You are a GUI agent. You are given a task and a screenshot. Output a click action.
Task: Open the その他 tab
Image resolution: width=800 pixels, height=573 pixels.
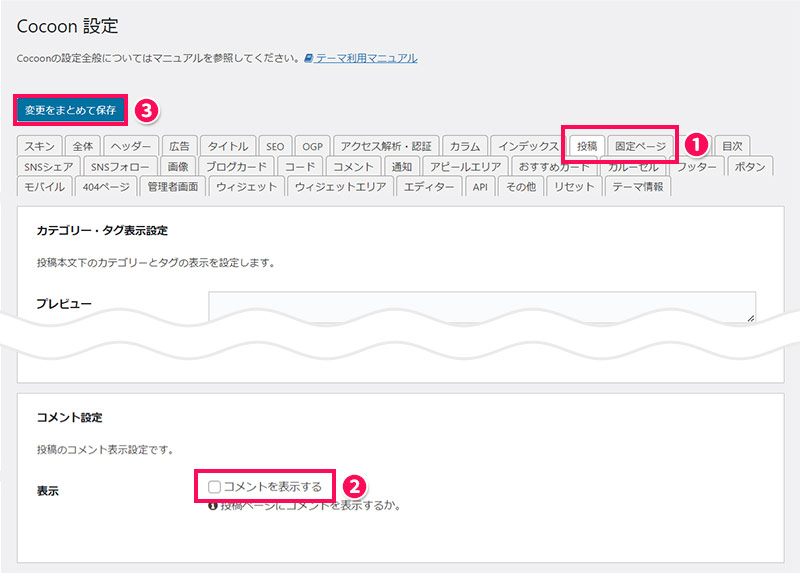tap(521, 187)
